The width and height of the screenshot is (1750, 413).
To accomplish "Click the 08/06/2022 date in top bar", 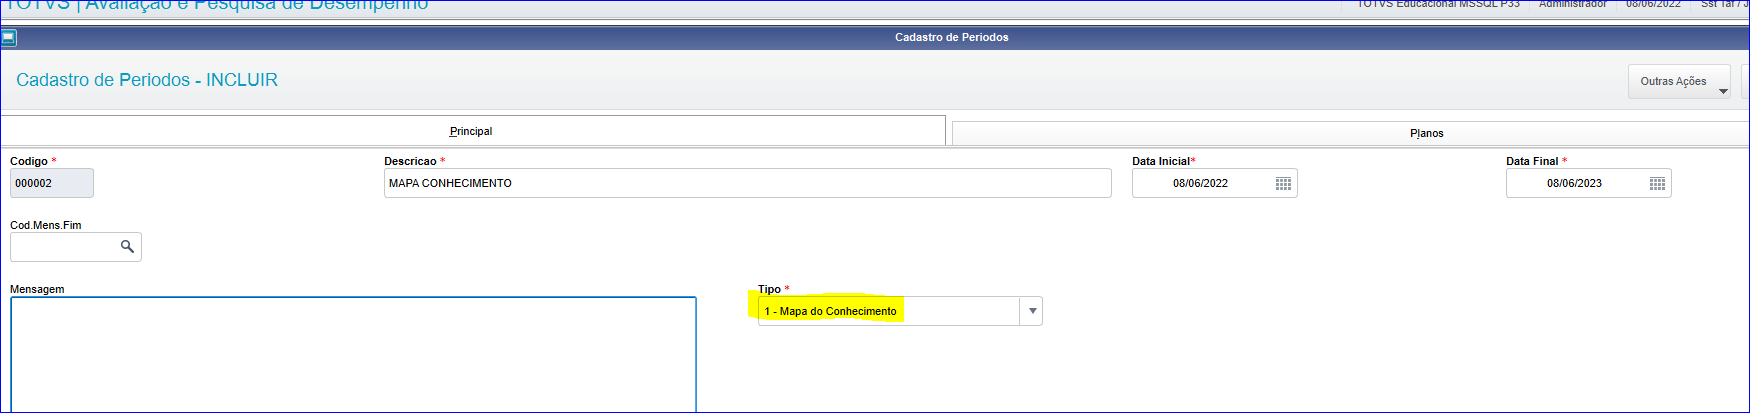I will (1653, 4).
